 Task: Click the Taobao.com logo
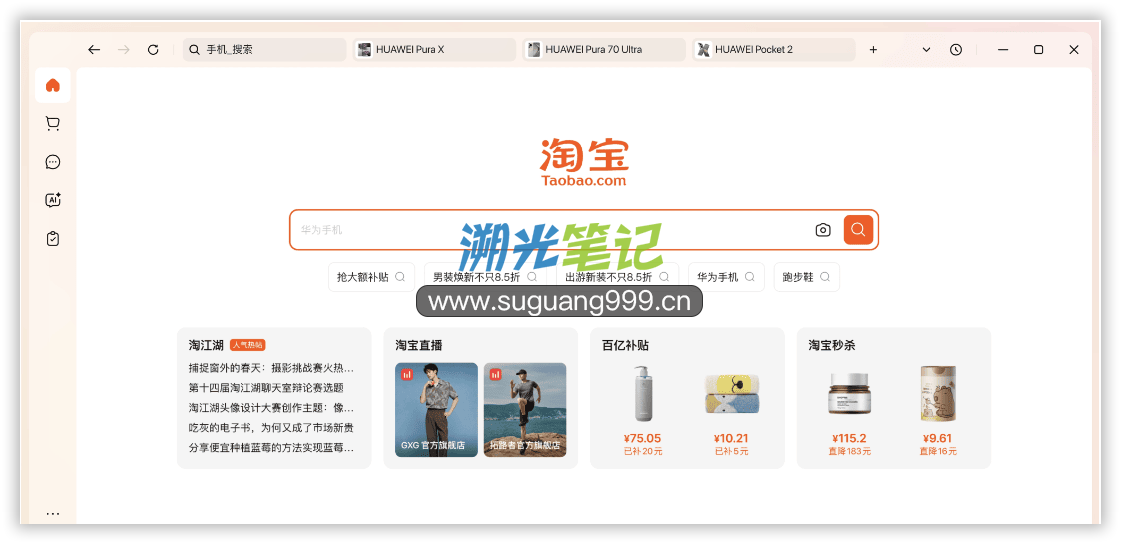(x=584, y=163)
